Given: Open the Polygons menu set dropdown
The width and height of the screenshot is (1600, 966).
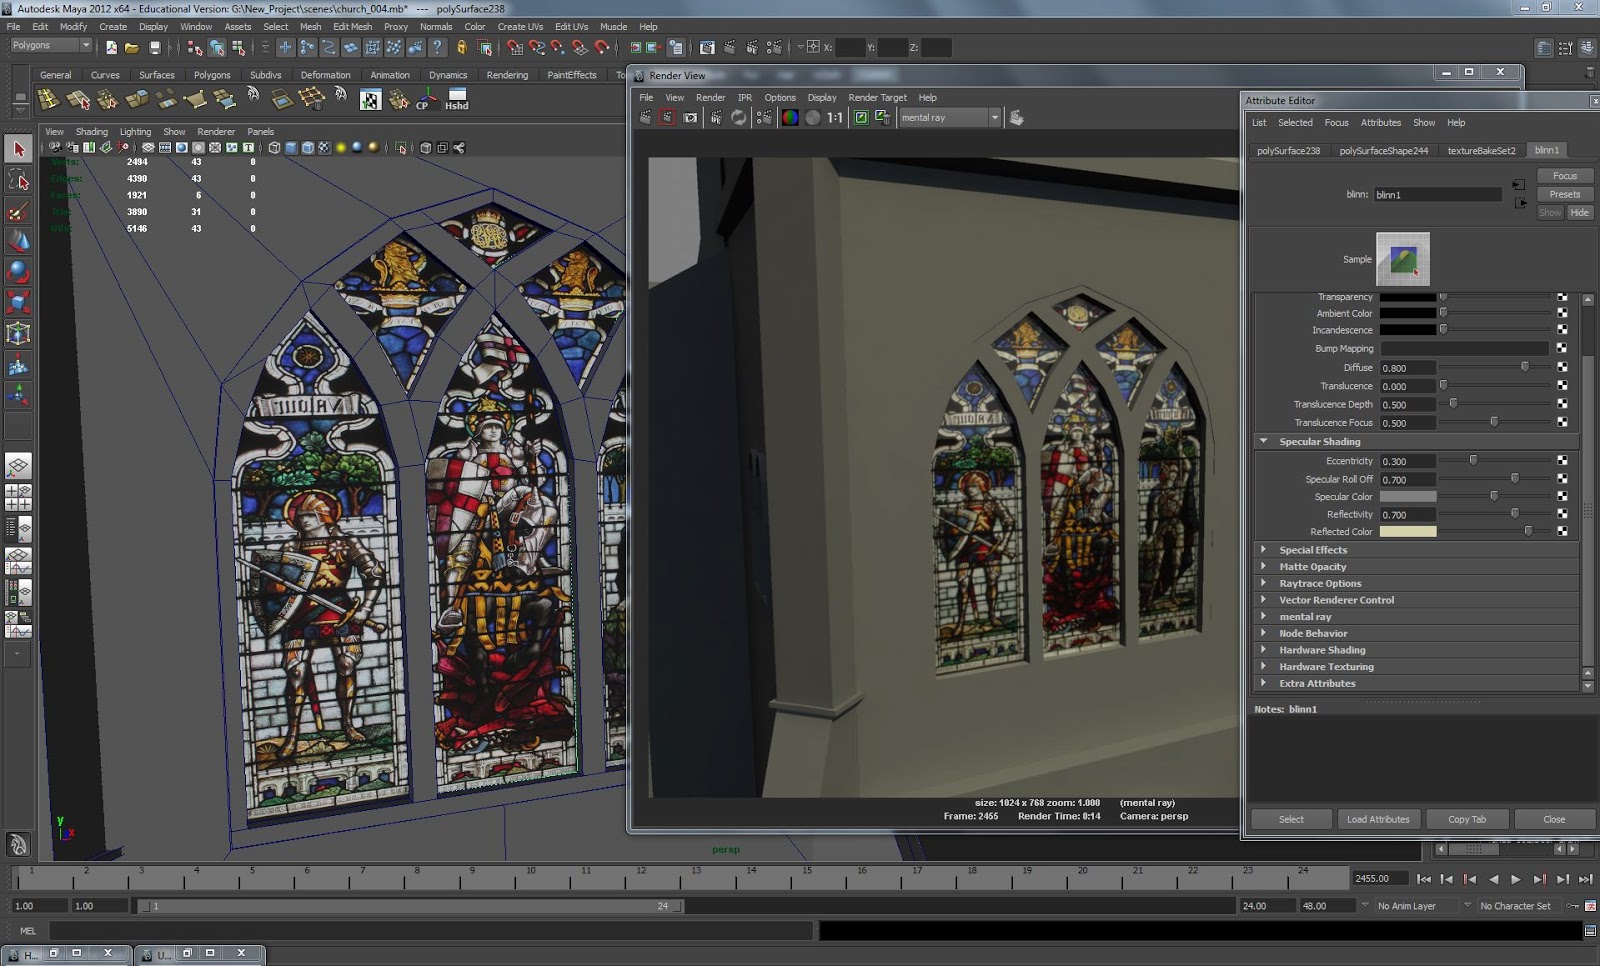Looking at the screenshot, I should point(50,45).
